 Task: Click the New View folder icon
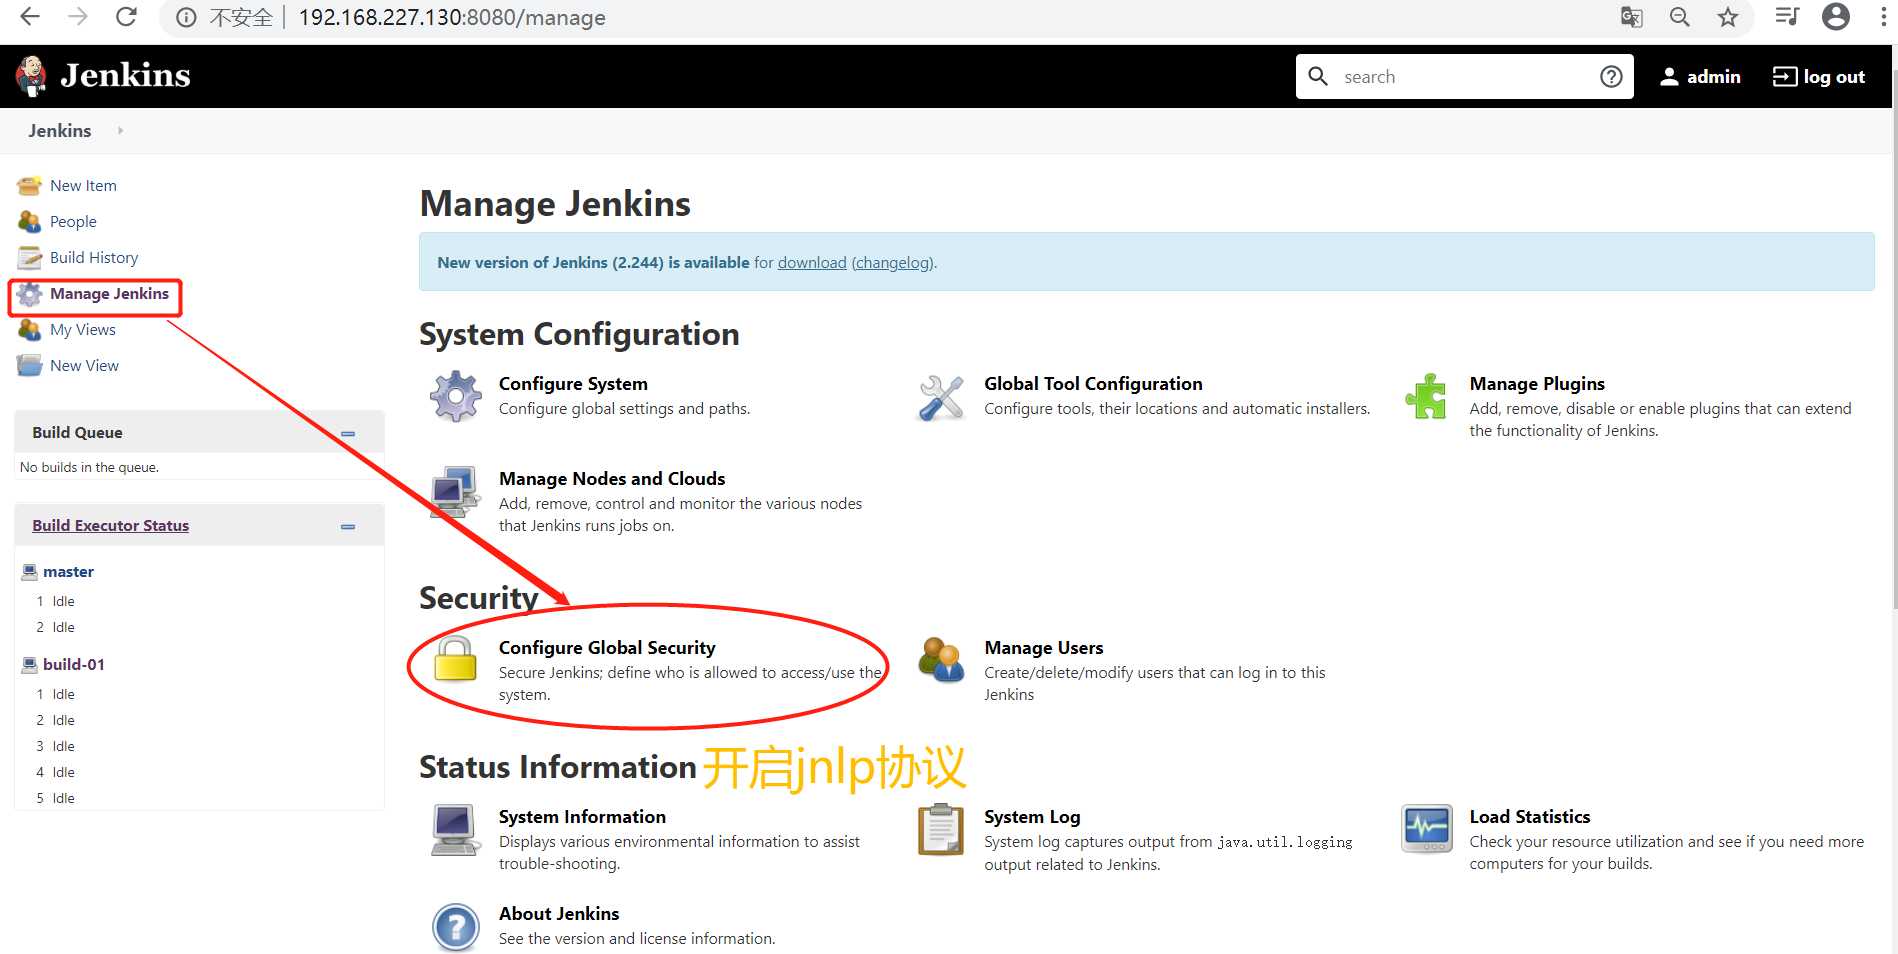29,366
